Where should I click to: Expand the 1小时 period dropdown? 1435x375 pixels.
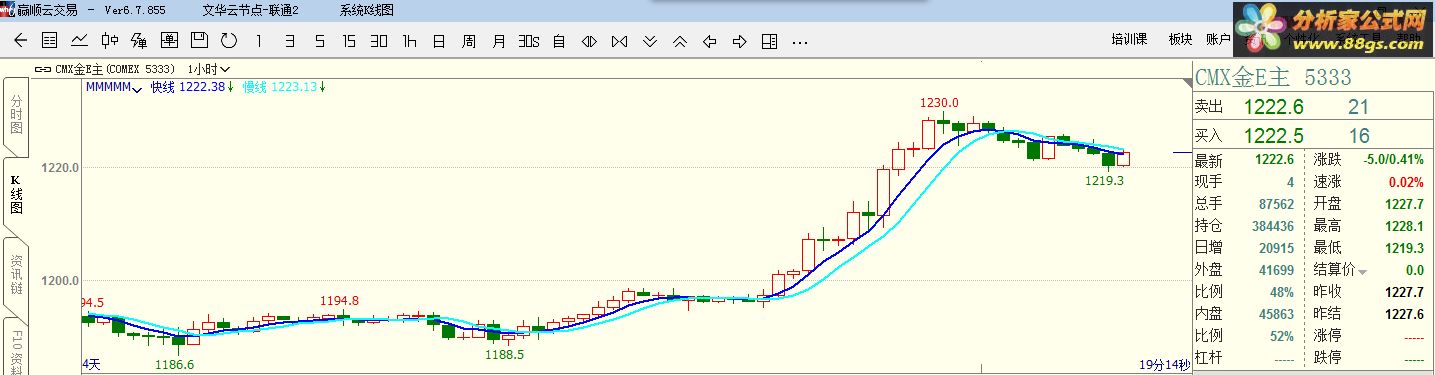pyautogui.click(x=209, y=69)
